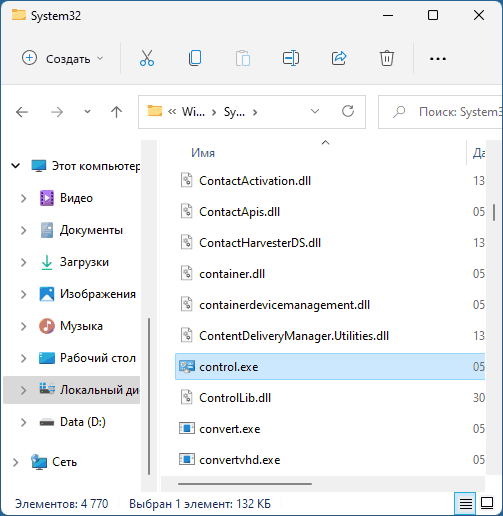This screenshot has height=516, width=503.
Task: Expand the Рабочий стол tree node
Action: coord(23,358)
